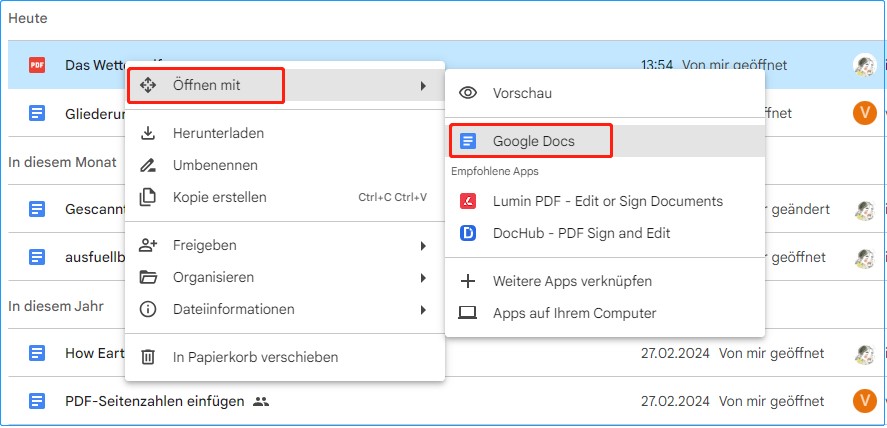Click the laptop icon beside Apps auf Ihrem Computer

pos(468,313)
